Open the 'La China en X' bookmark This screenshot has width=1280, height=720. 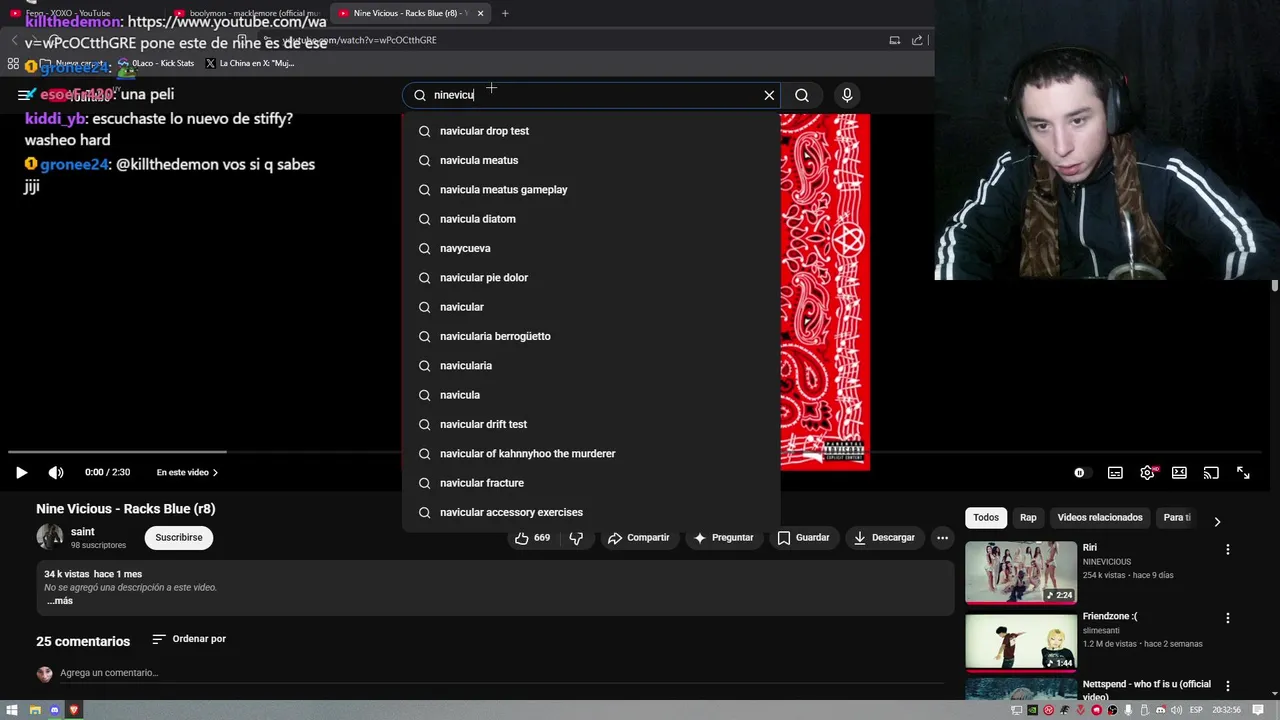pyautogui.click(x=250, y=63)
